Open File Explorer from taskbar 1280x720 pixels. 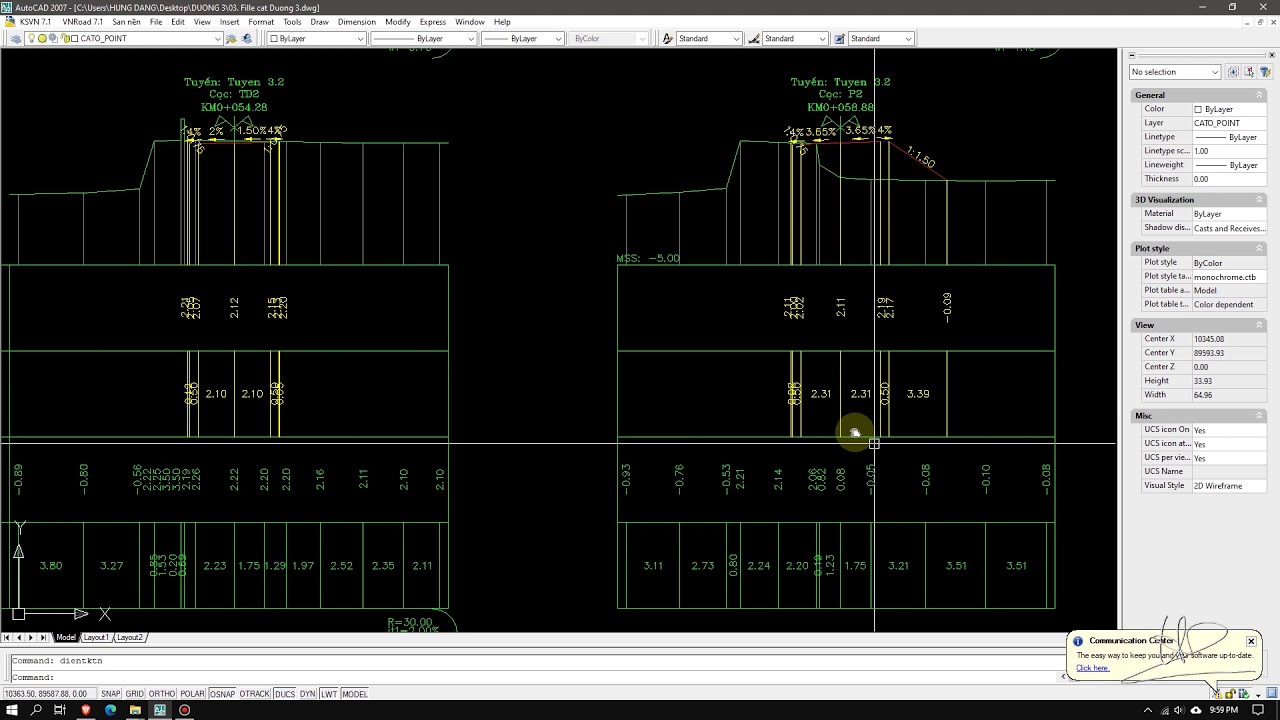tap(135, 710)
